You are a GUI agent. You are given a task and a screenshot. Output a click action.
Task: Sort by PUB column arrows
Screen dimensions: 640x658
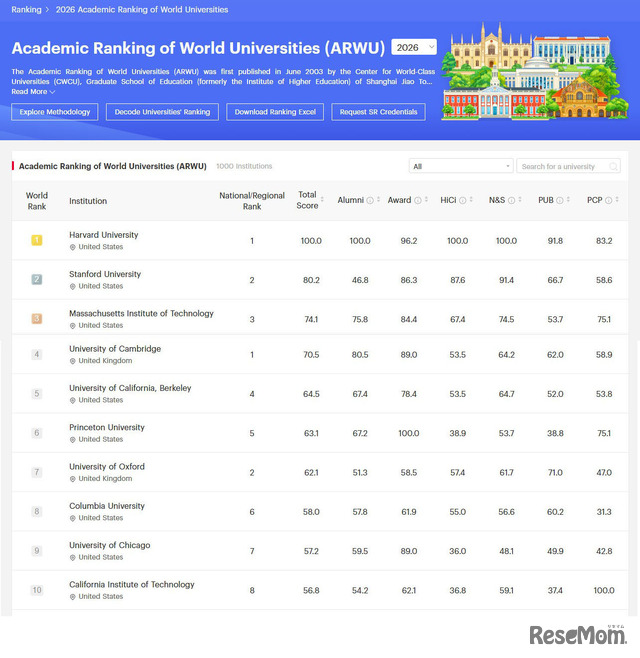[568, 200]
